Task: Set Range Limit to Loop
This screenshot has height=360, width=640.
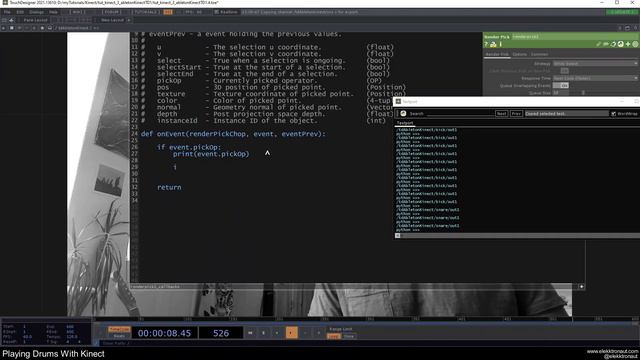Action: (x=333, y=336)
